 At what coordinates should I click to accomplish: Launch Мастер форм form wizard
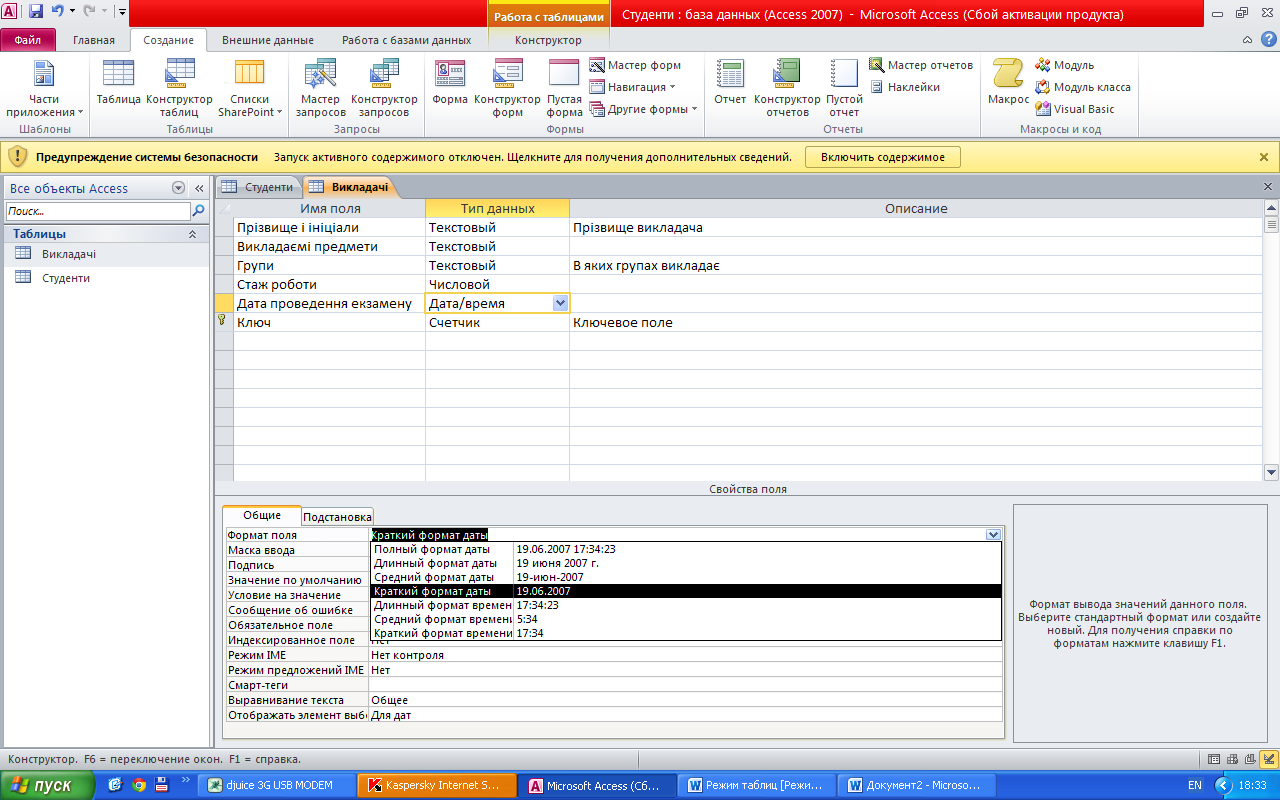tap(635, 65)
